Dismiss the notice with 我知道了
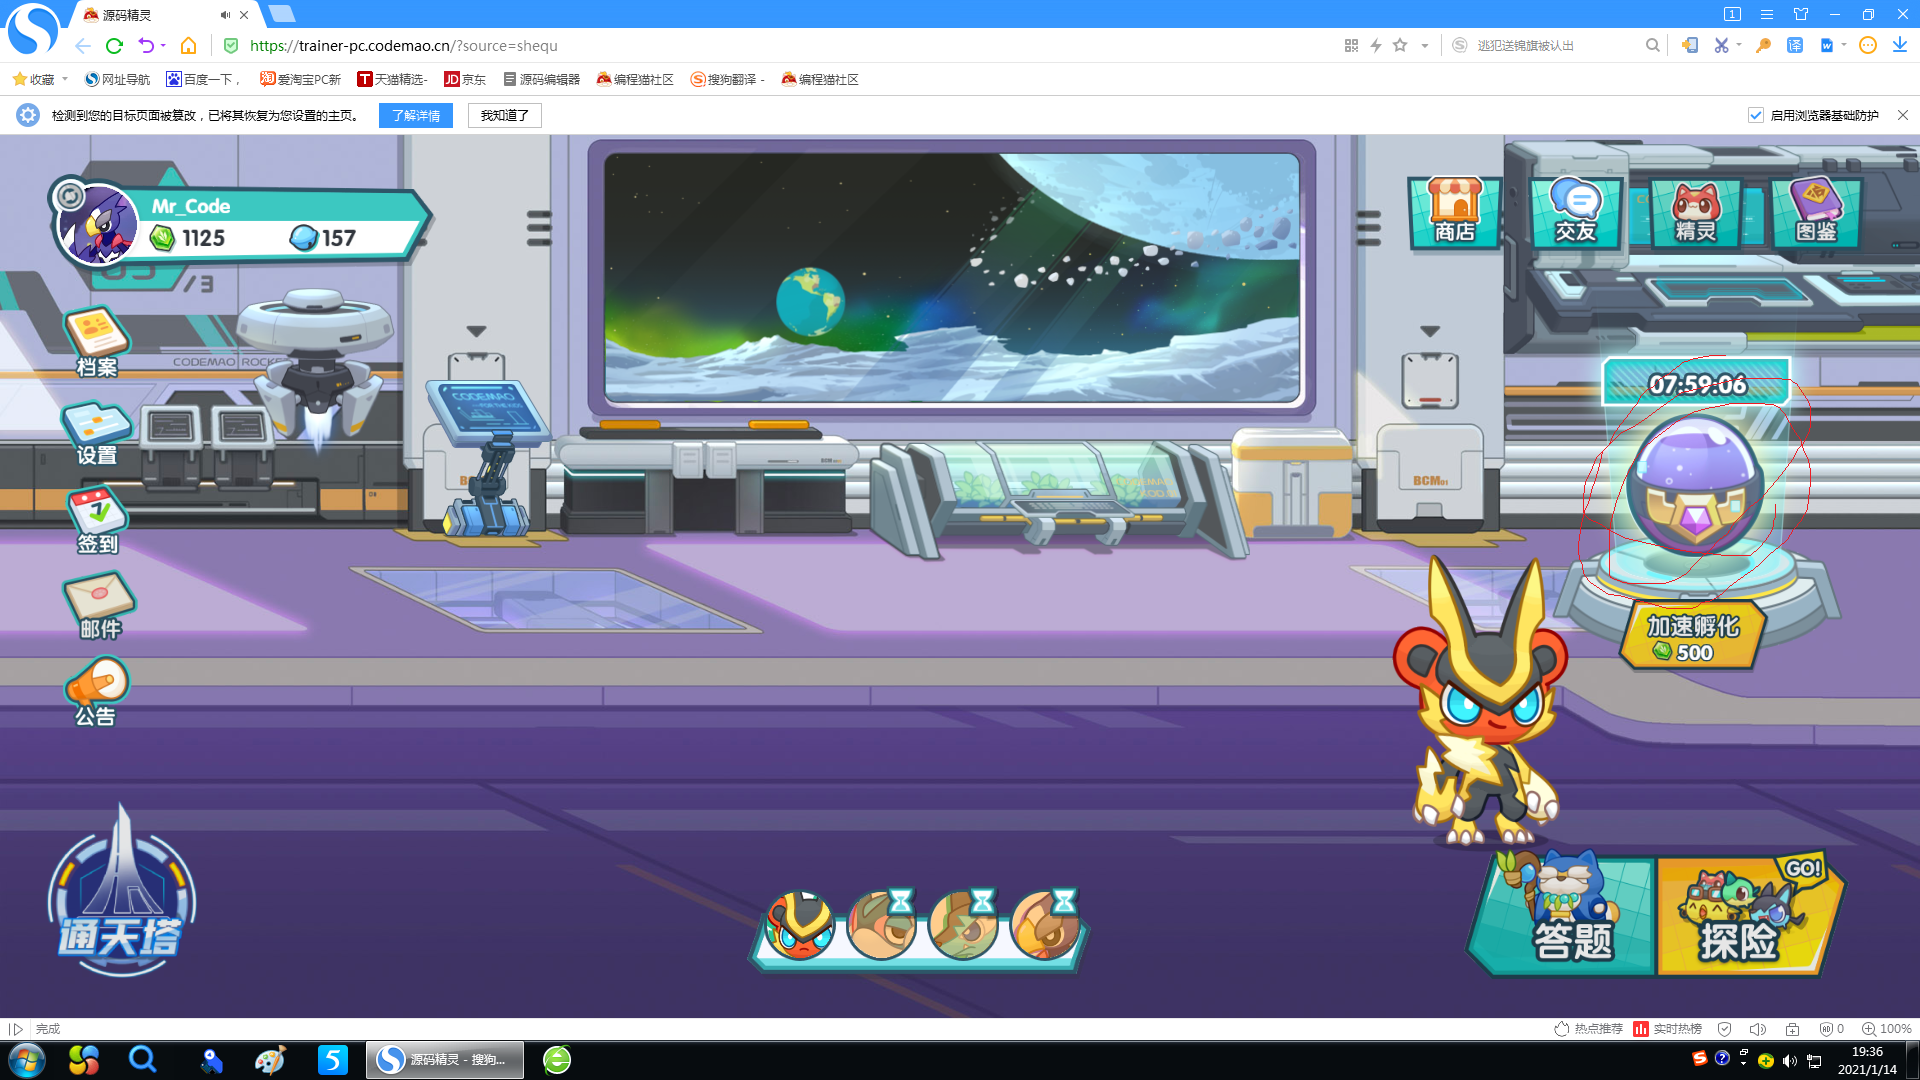Image resolution: width=1920 pixels, height=1080 pixels. pos(505,116)
